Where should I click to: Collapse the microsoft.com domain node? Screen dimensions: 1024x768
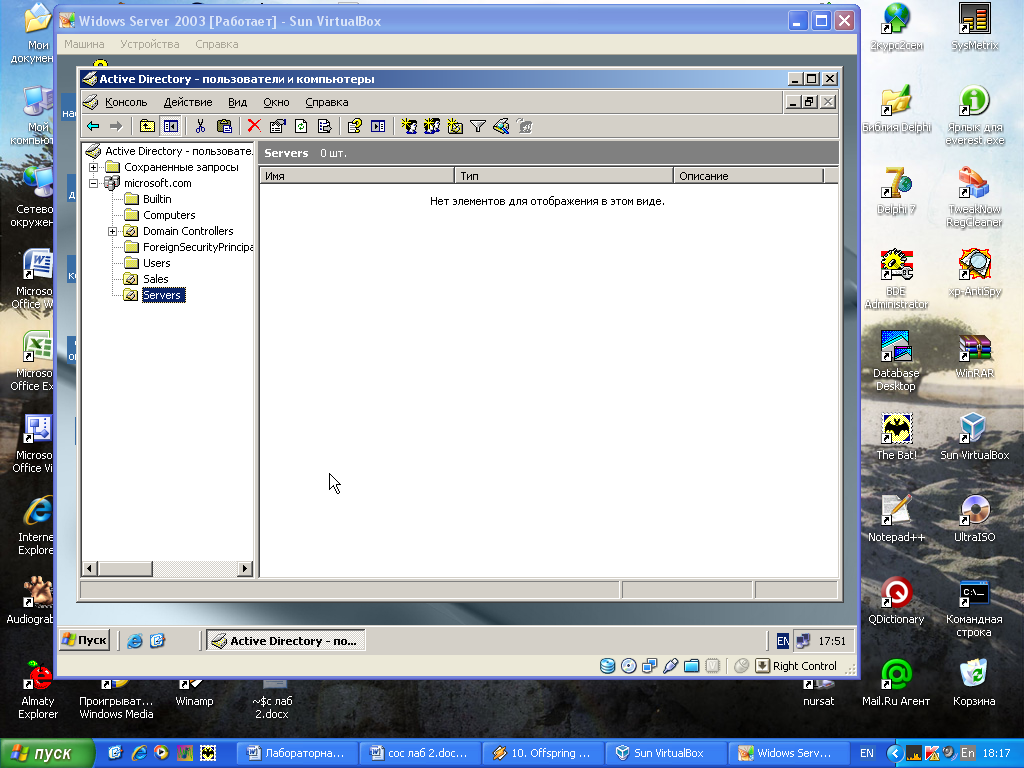(x=93, y=184)
